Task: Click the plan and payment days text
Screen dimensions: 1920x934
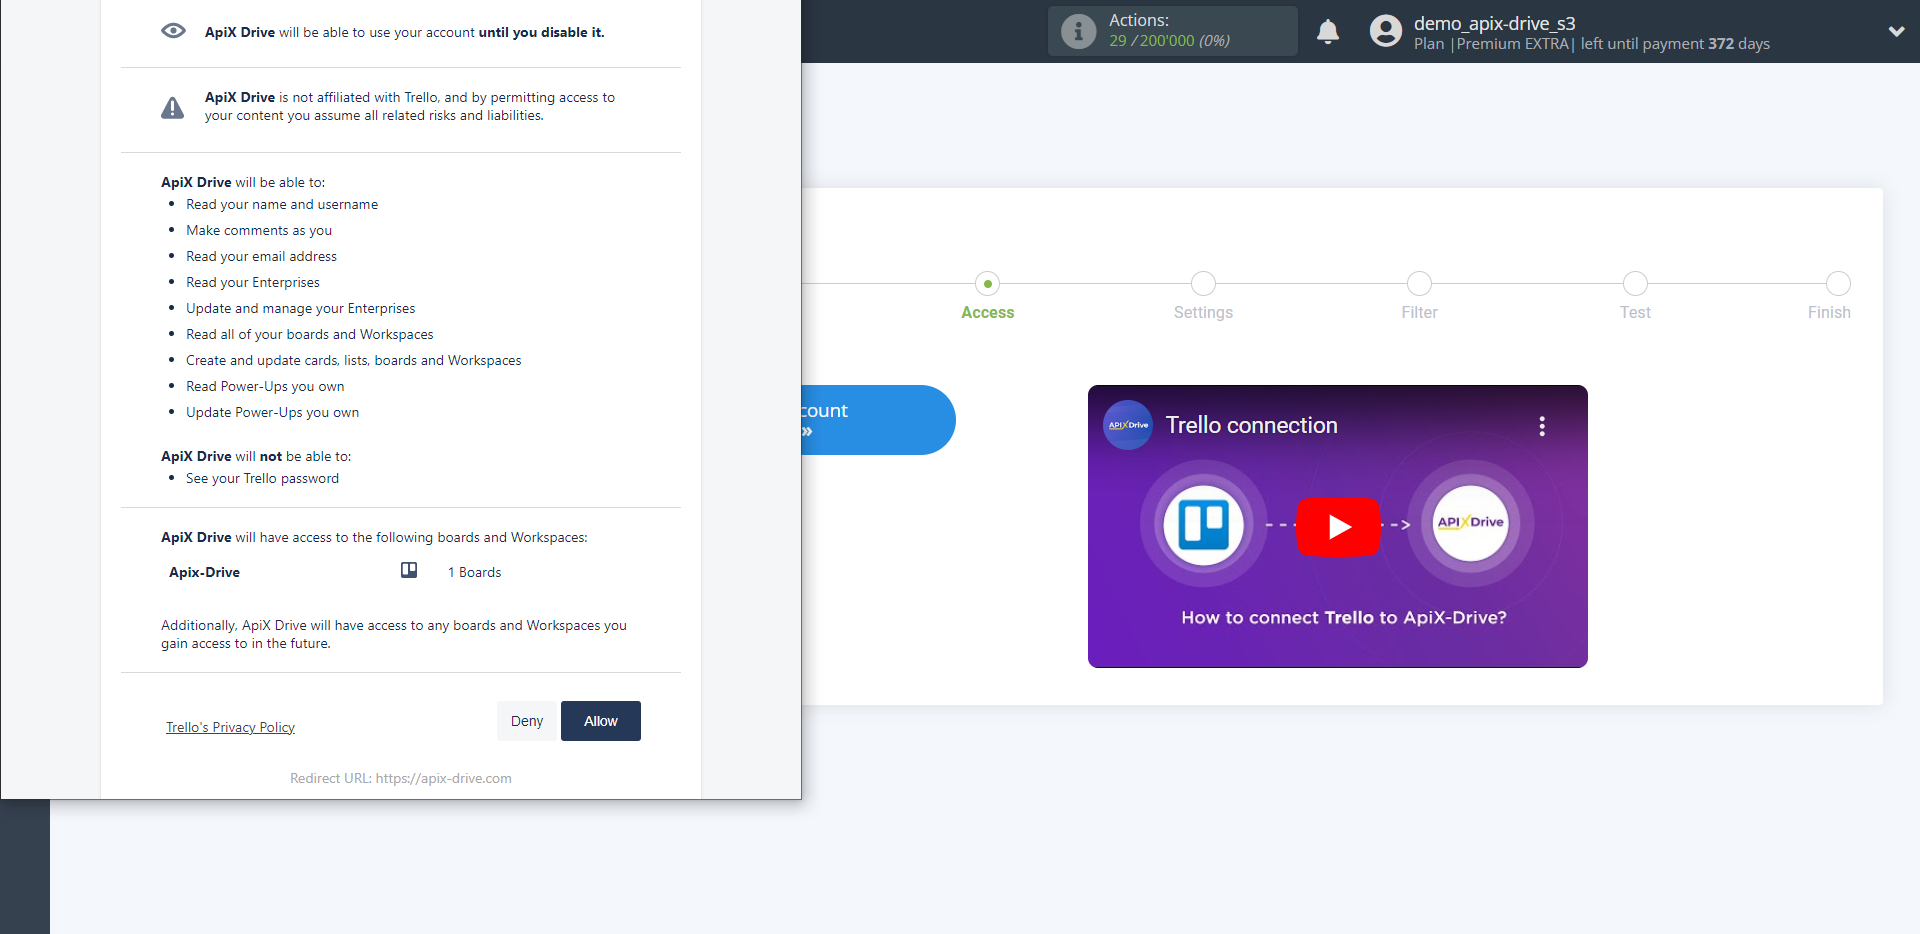Action: pos(1591,44)
